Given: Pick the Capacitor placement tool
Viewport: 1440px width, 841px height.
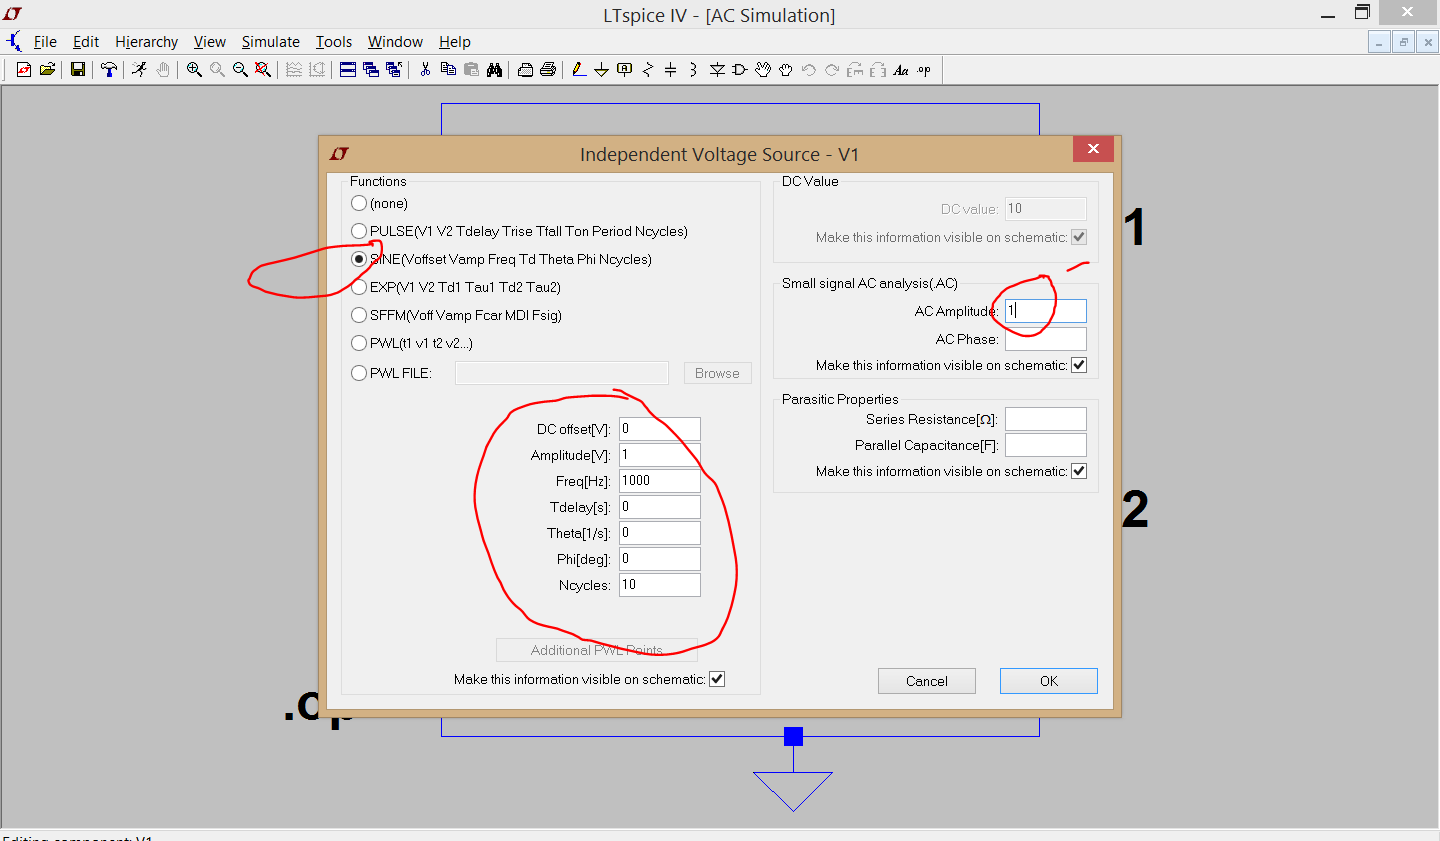Looking at the screenshot, I should point(670,70).
